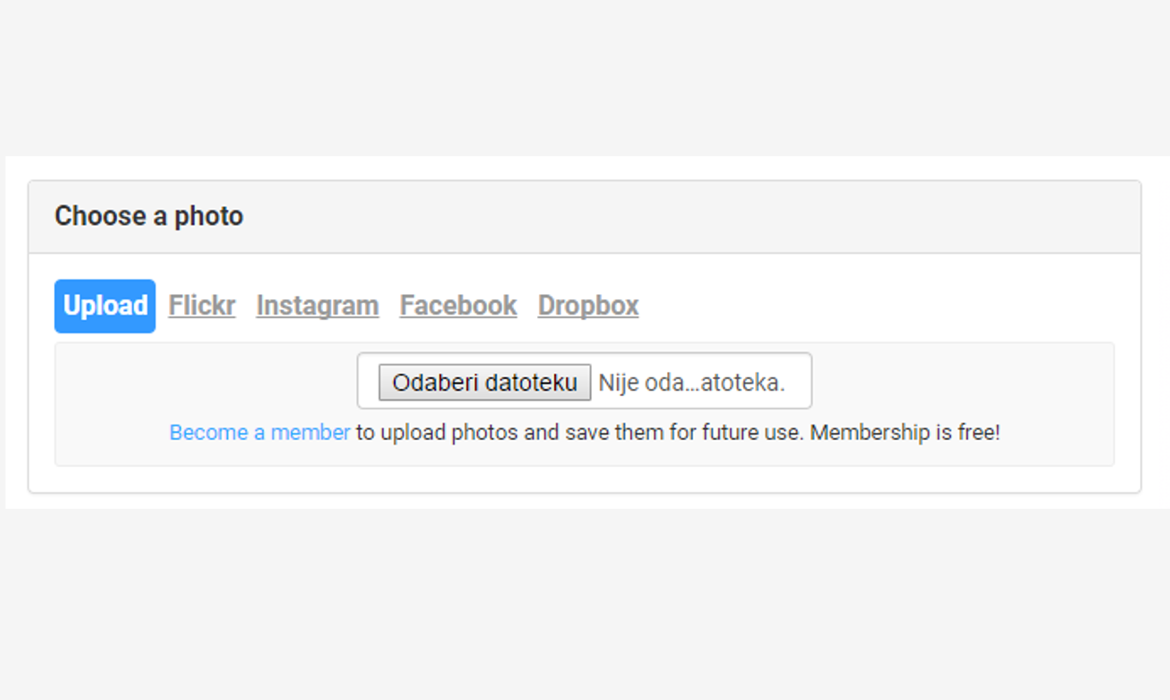
Task: Follow the Become a member link
Action: pyautogui.click(x=259, y=433)
